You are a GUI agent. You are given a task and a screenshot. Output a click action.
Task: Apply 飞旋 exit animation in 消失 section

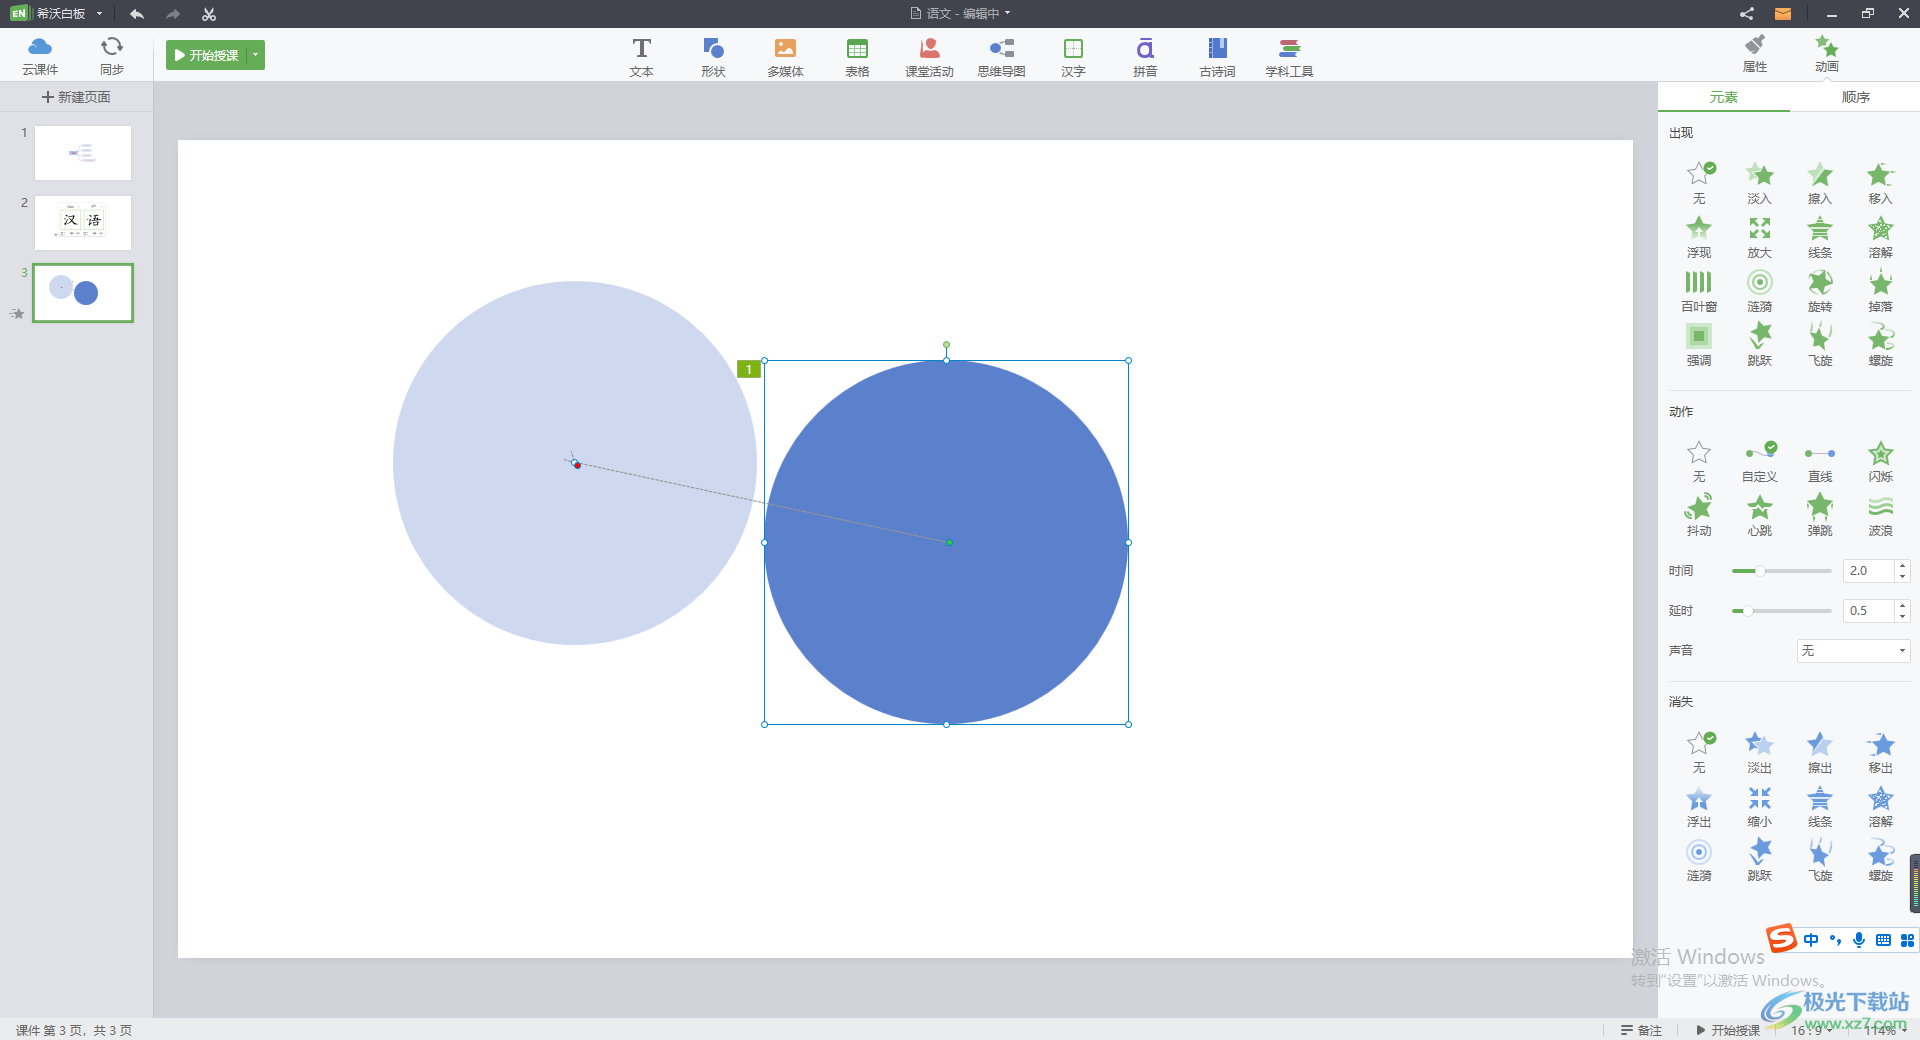click(x=1820, y=860)
